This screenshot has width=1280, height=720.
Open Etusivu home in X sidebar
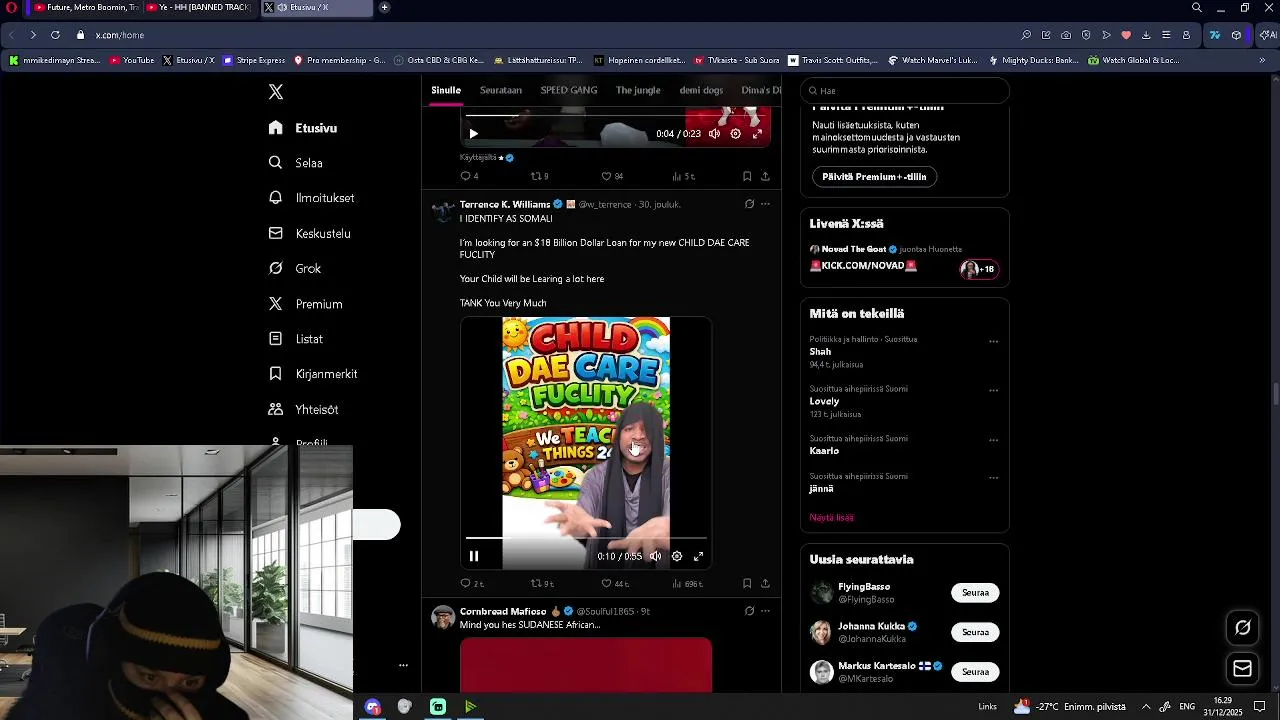click(303, 128)
